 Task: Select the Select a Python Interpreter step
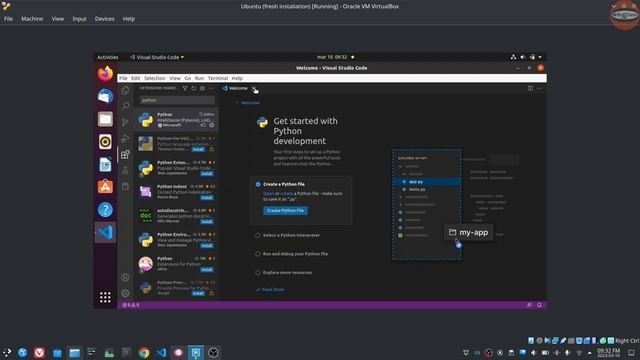coord(291,236)
